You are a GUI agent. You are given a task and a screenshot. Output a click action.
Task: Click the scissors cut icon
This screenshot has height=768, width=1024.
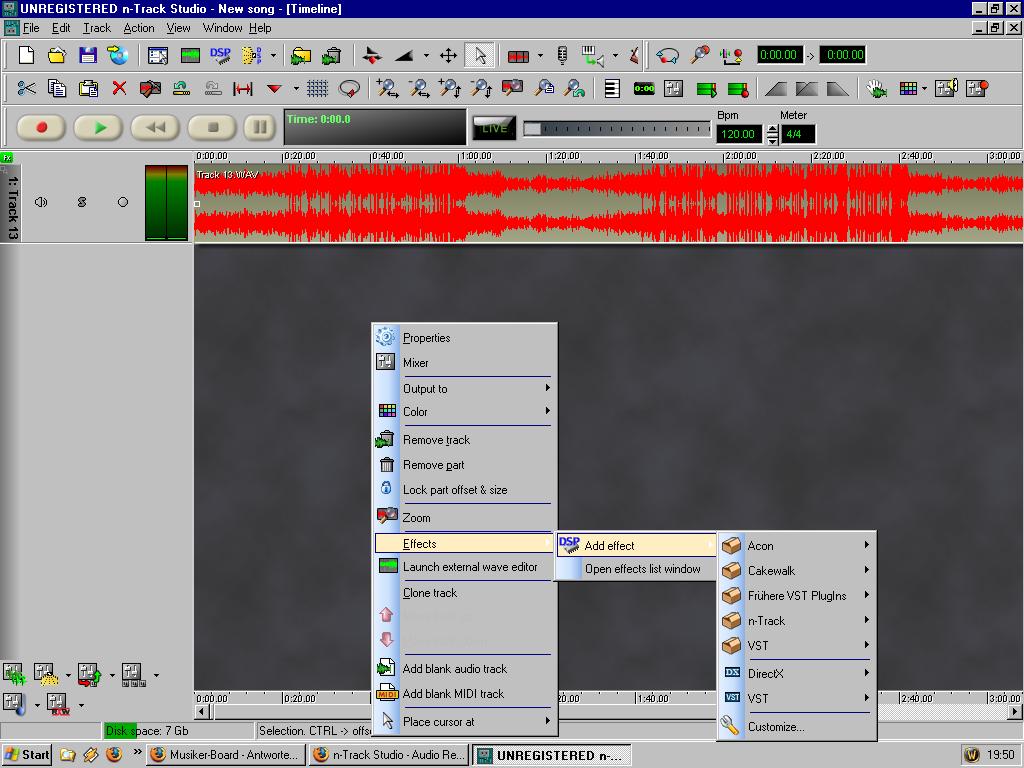(x=26, y=88)
